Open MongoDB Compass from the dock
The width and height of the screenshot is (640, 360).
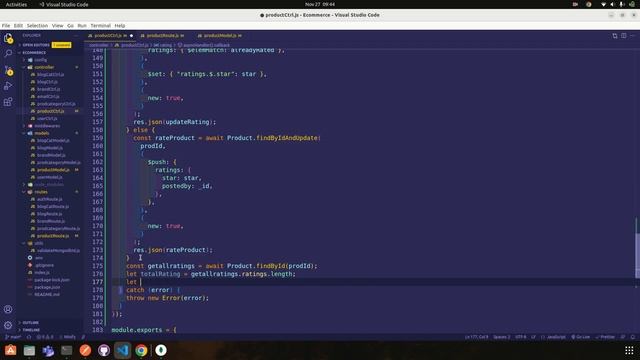coord(161,350)
